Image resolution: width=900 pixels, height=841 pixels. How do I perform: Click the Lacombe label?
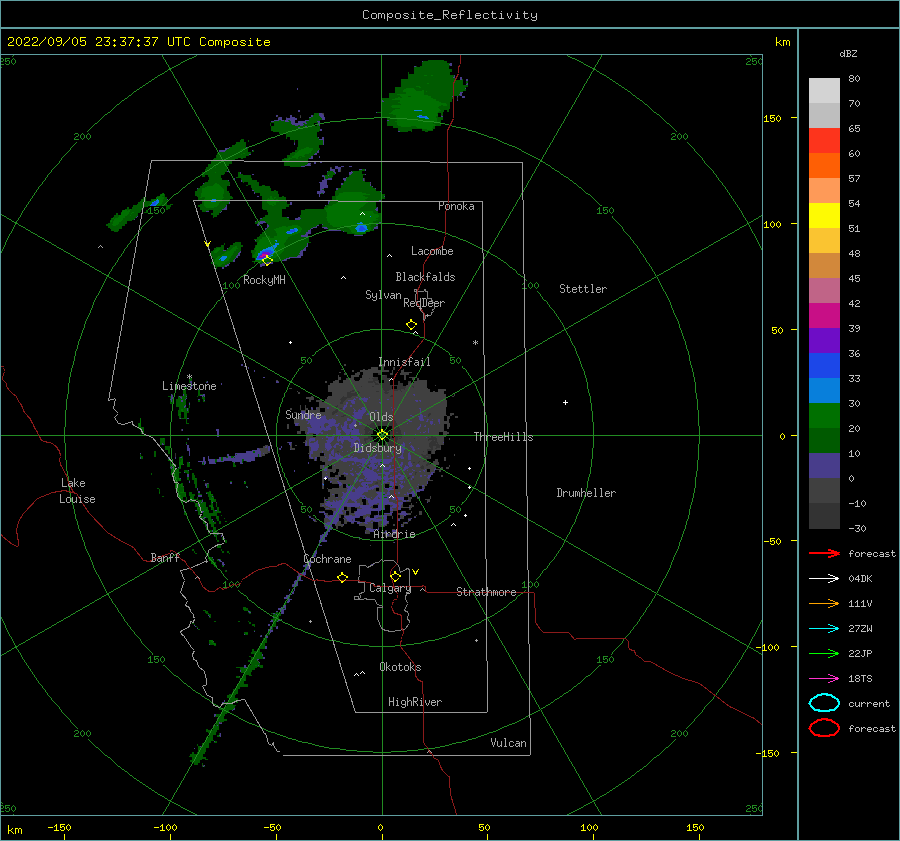[x=432, y=251]
